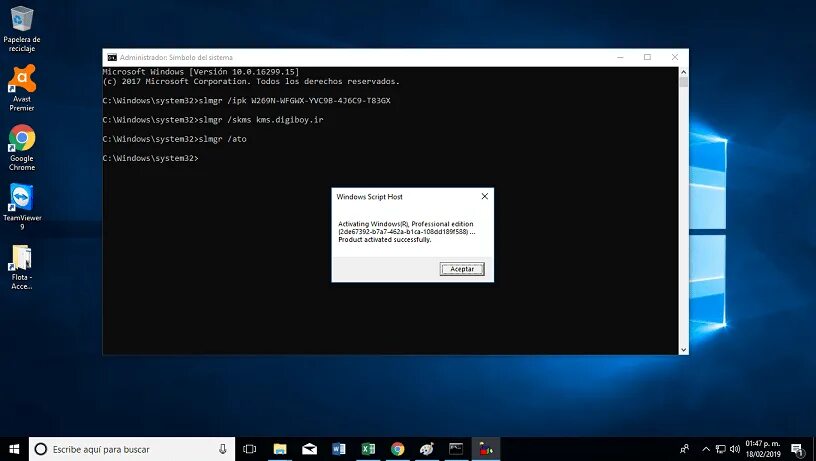Select the Flota - Acce... desktop shortcut
Viewport: 816px width, 461px height.
22,267
